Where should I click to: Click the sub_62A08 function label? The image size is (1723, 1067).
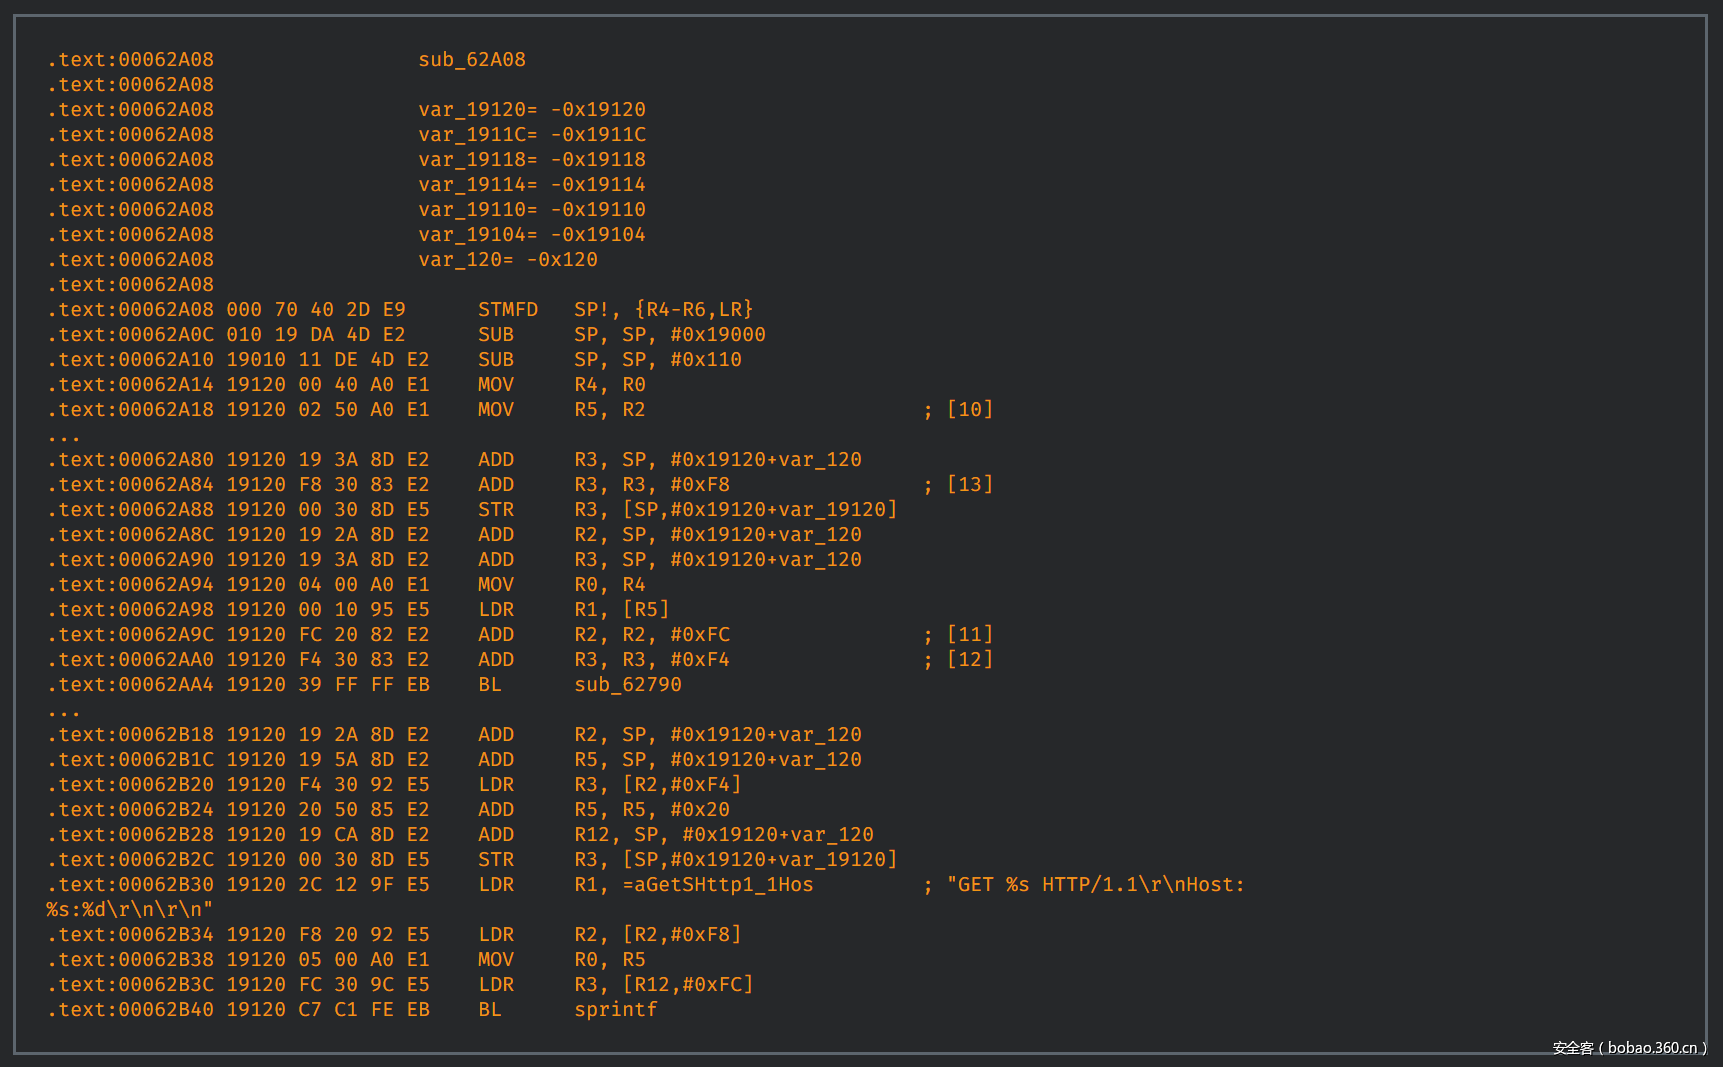click(471, 60)
